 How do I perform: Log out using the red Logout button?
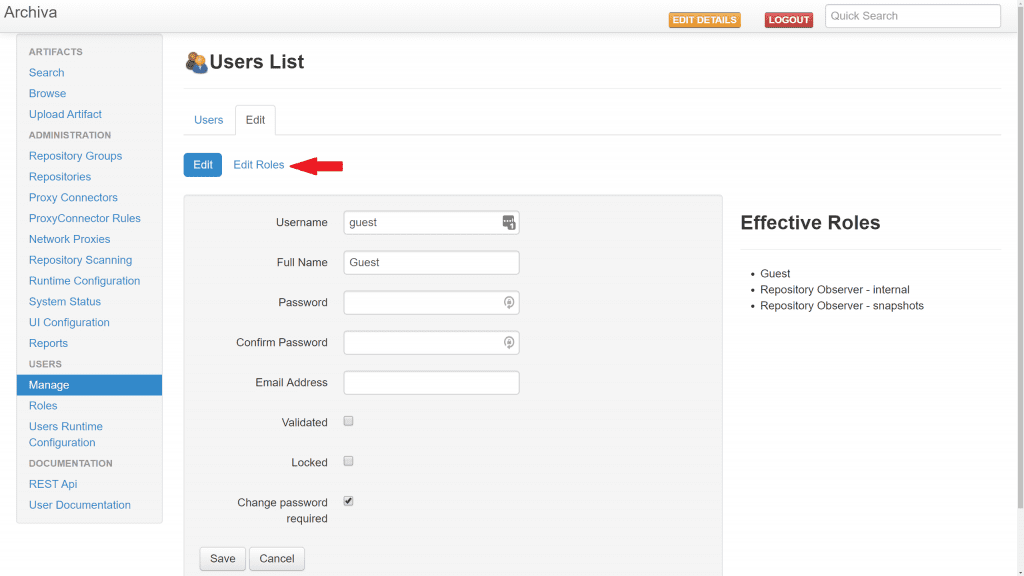[789, 20]
